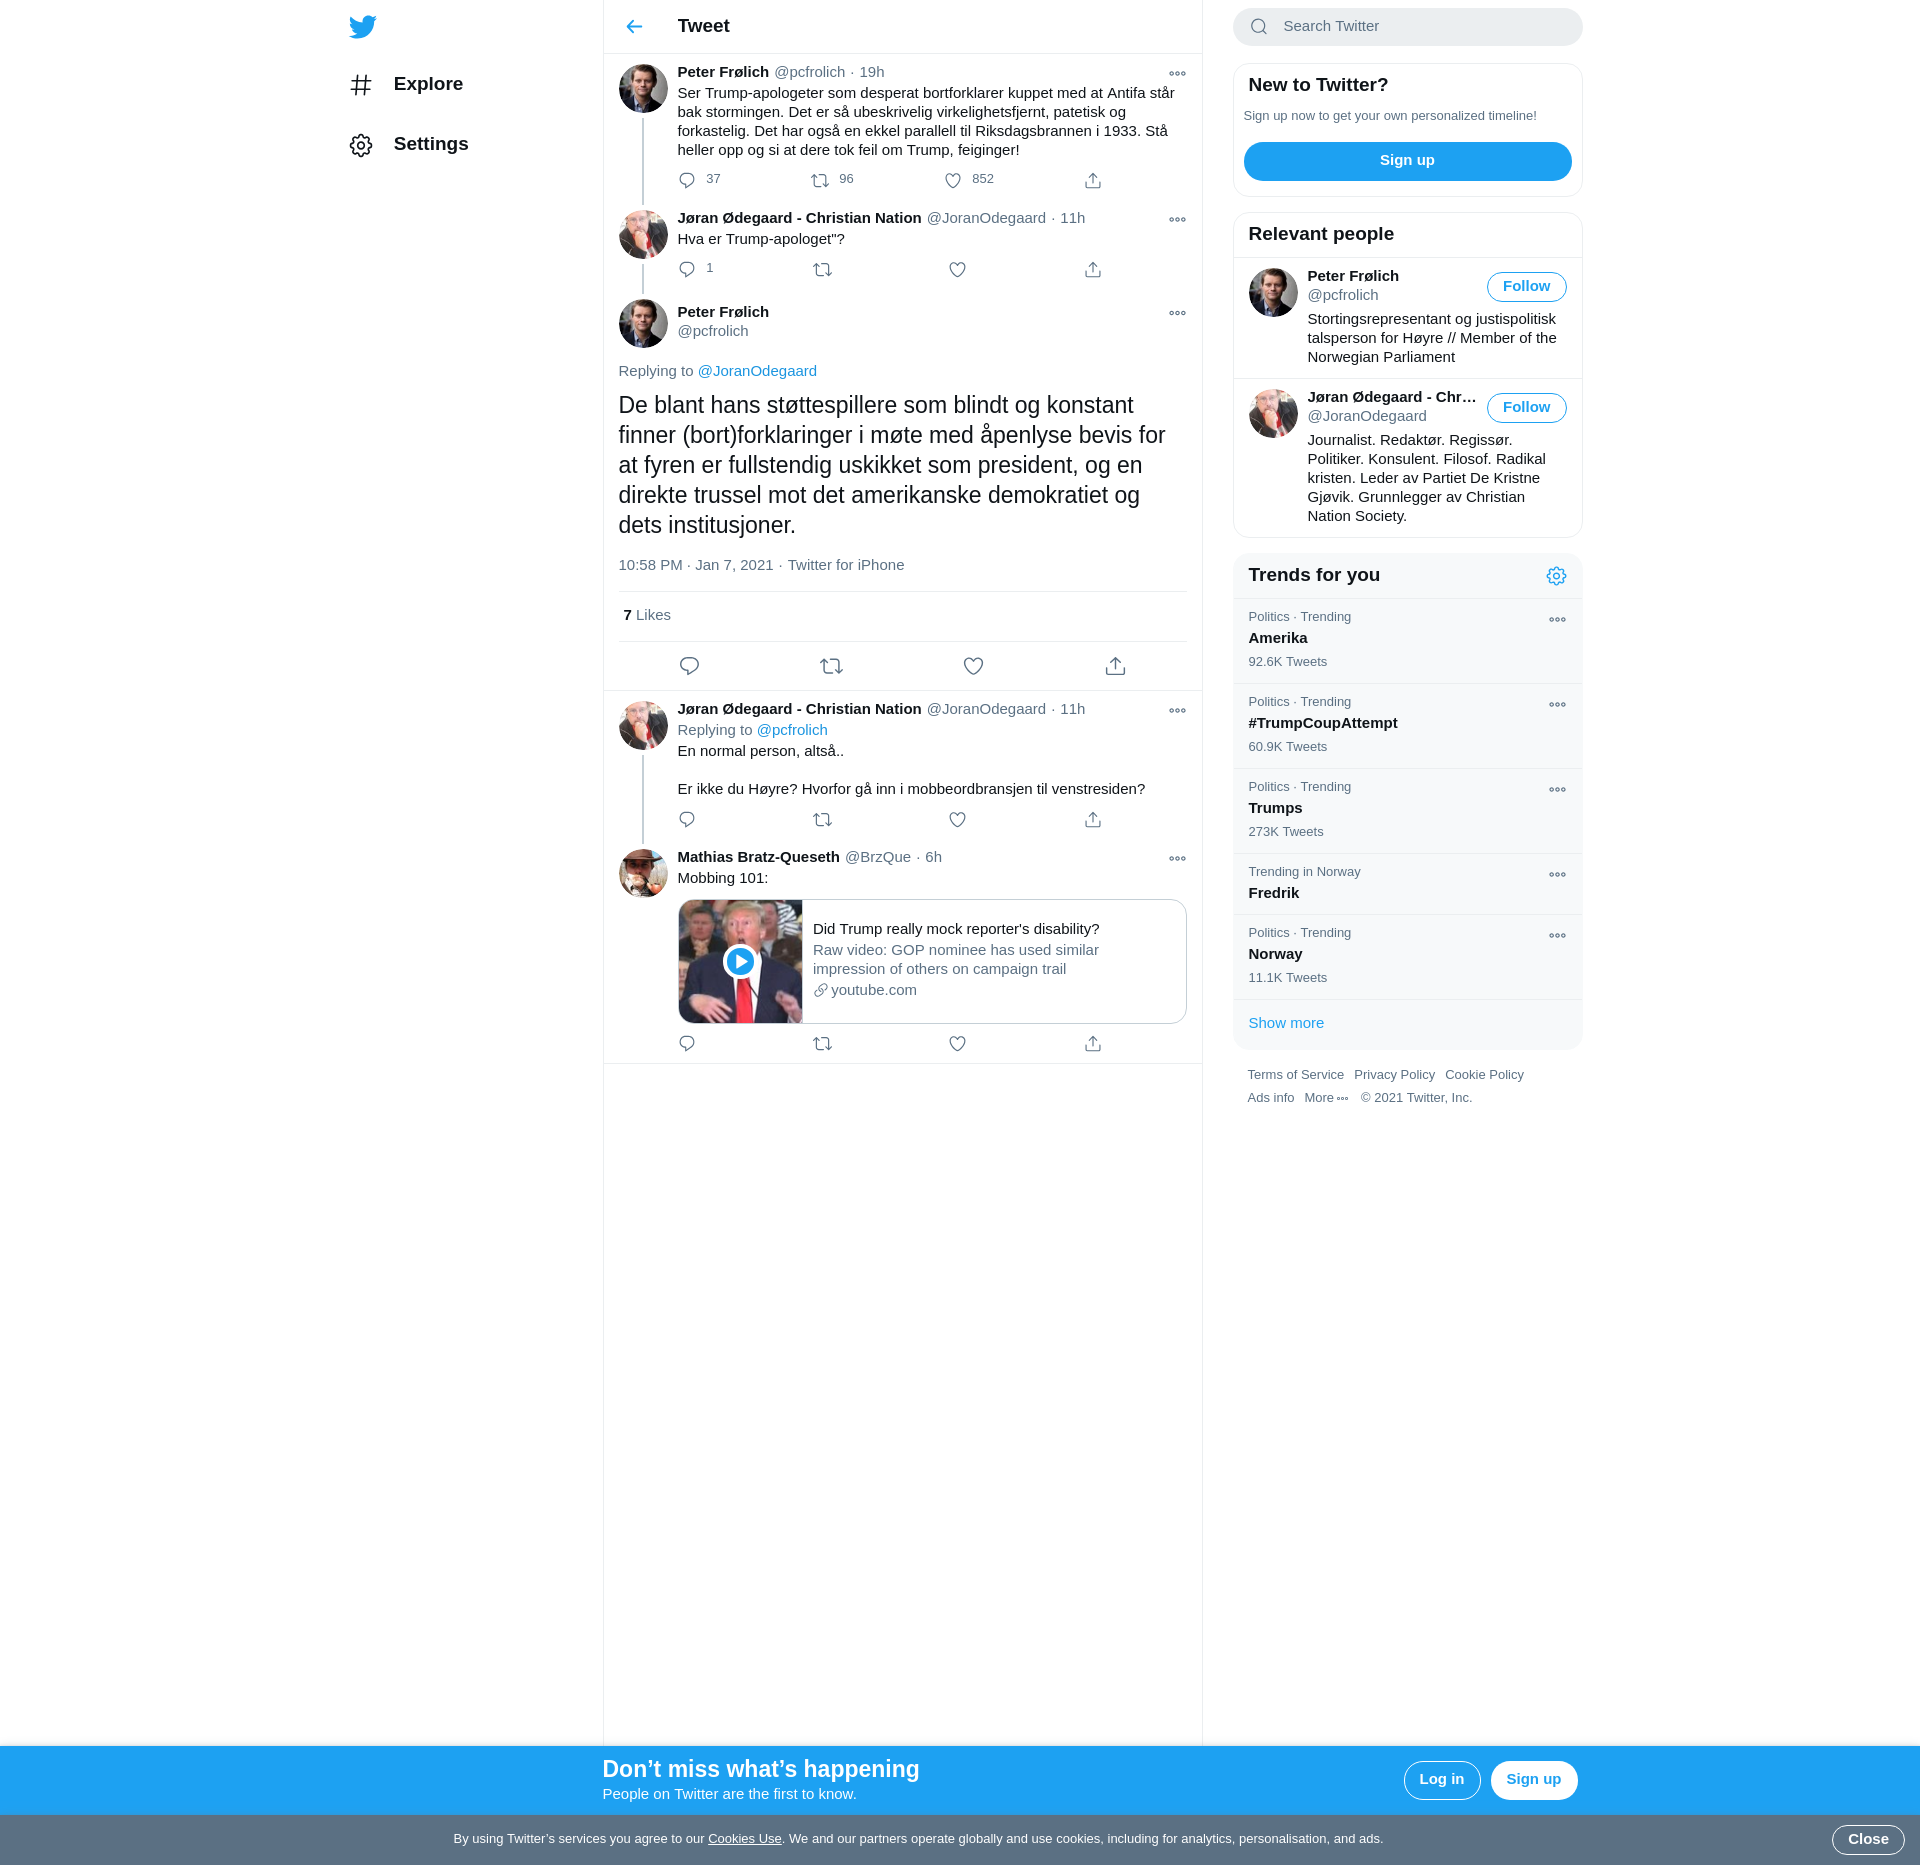Viewport: 1920px width, 1865px height.
Task: Open the Trumps trend
Action: [x=1407, y=811]
